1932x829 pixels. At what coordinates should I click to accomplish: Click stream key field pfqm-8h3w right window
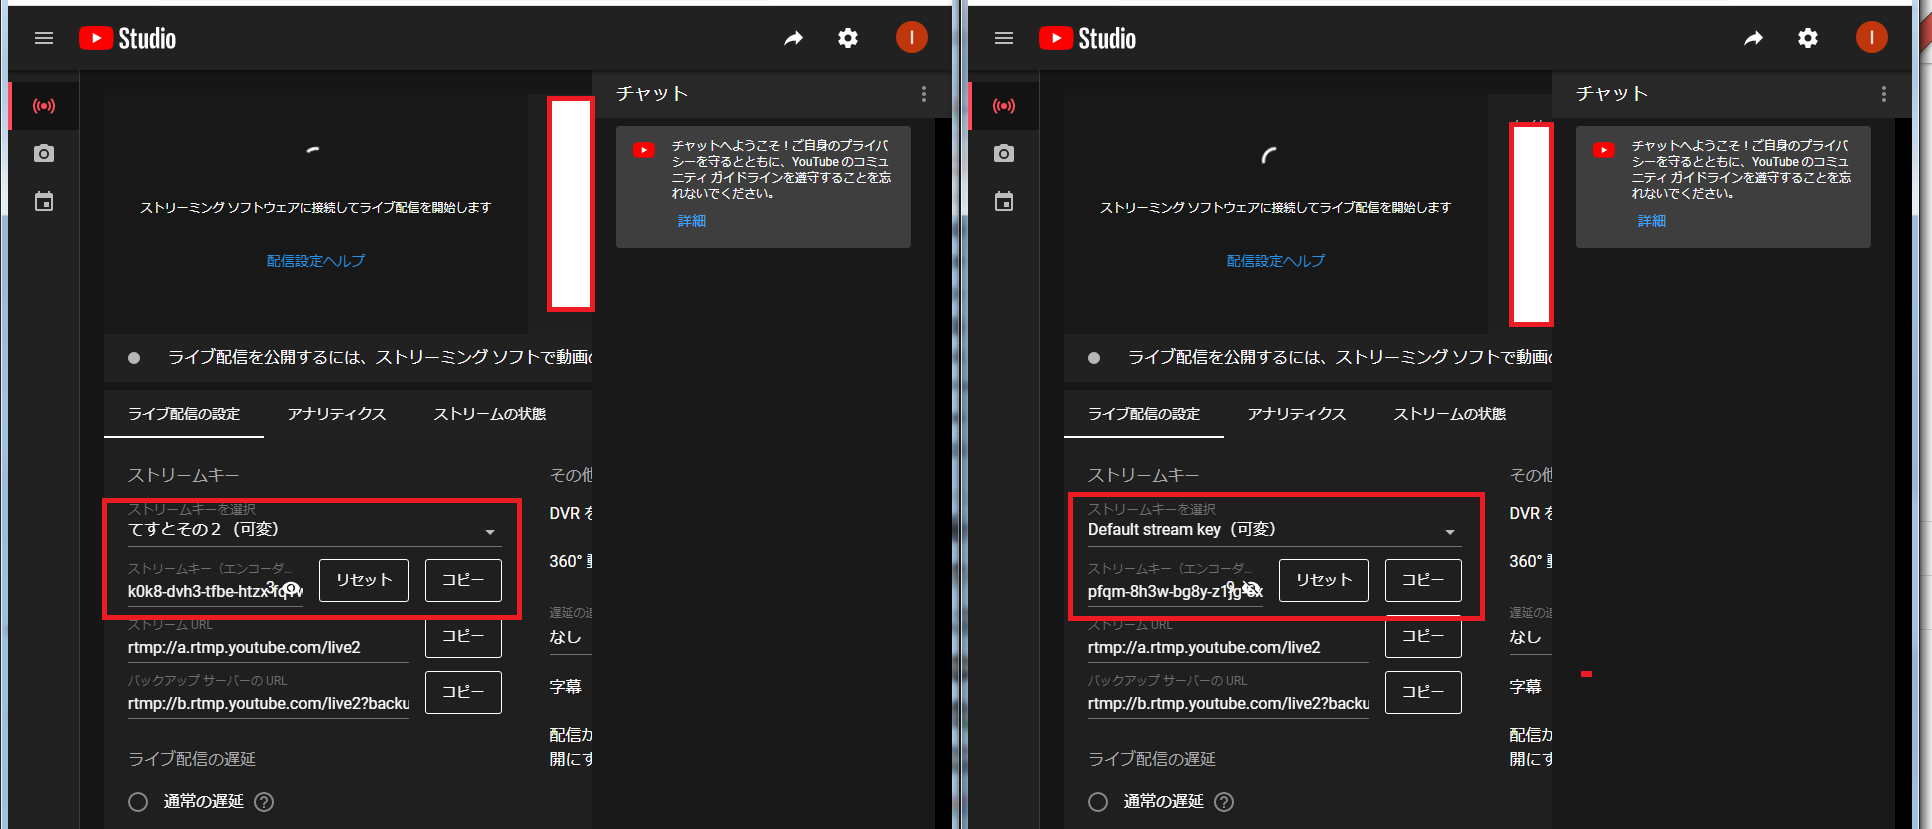(1175, 591)
